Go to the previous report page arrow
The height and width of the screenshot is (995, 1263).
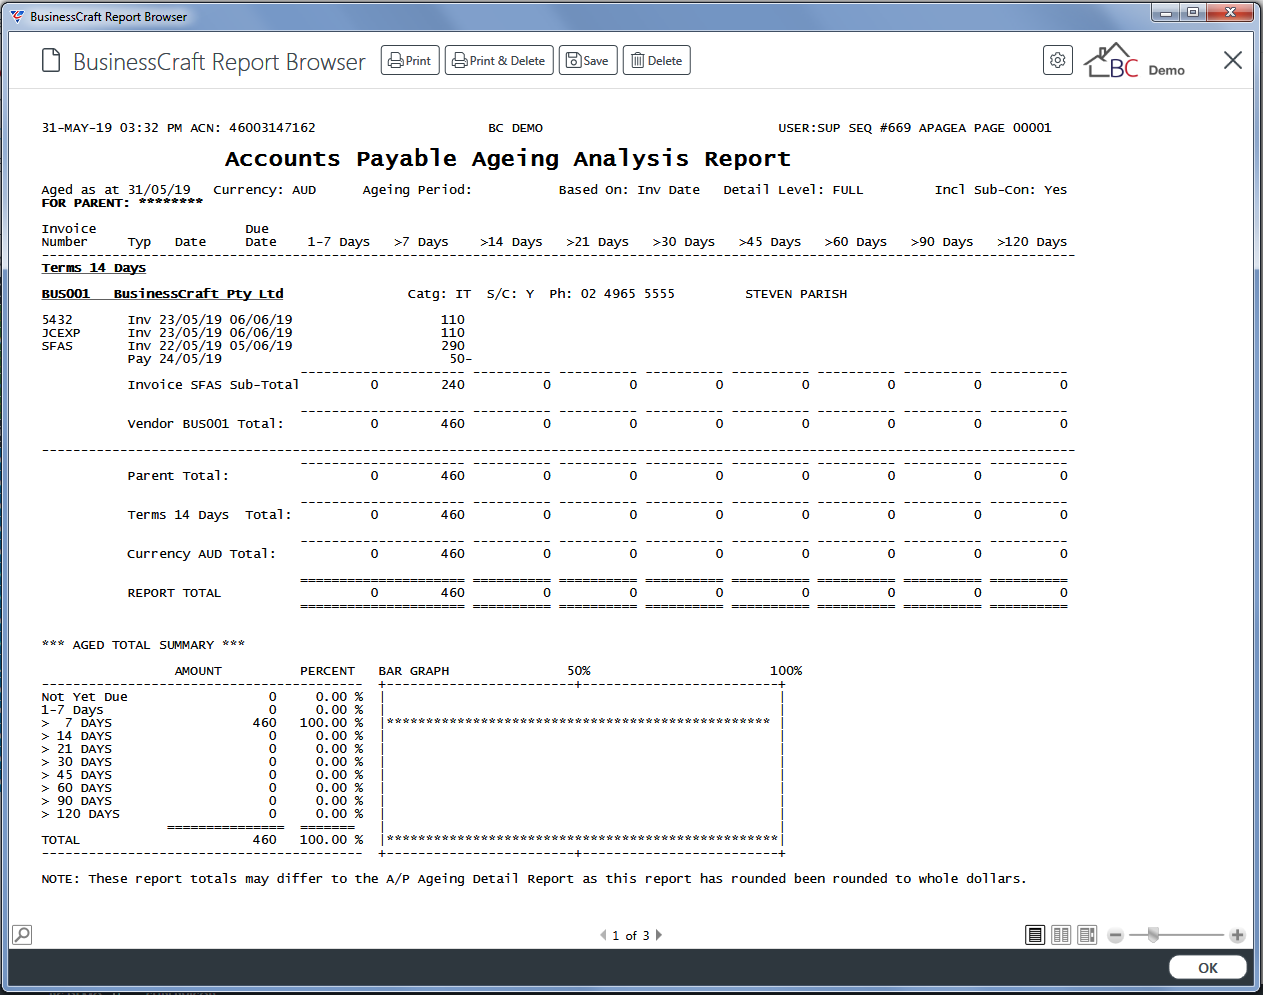click(x=603, y=935)
